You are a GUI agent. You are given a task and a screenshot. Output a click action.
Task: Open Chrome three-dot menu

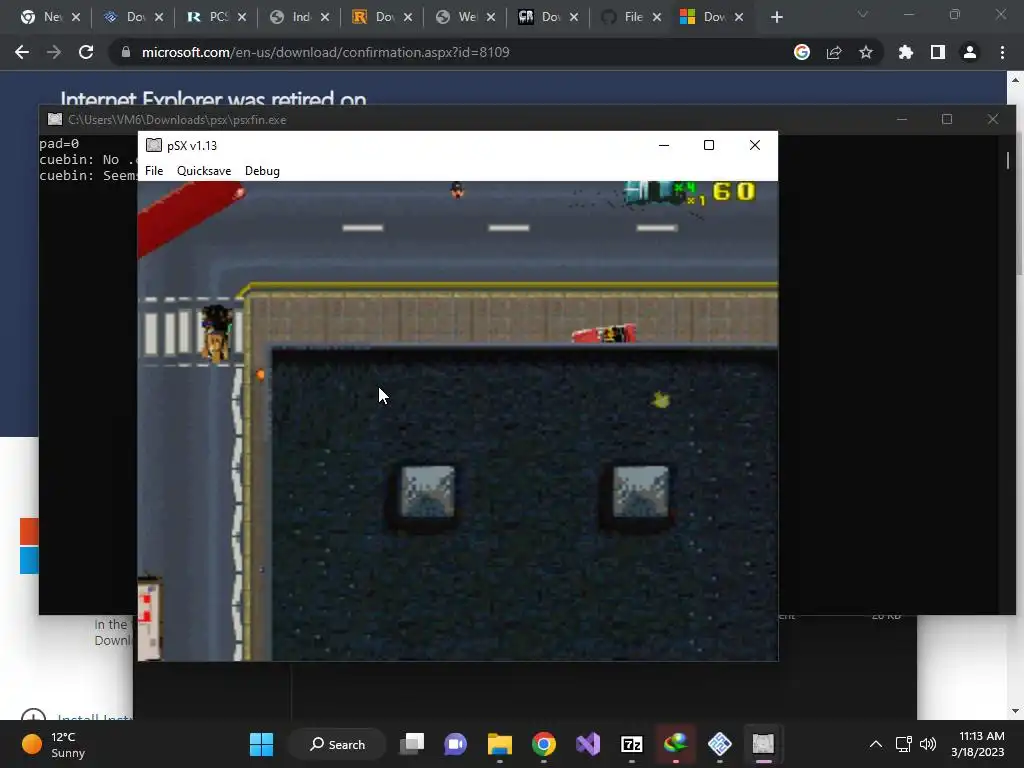1002,52
